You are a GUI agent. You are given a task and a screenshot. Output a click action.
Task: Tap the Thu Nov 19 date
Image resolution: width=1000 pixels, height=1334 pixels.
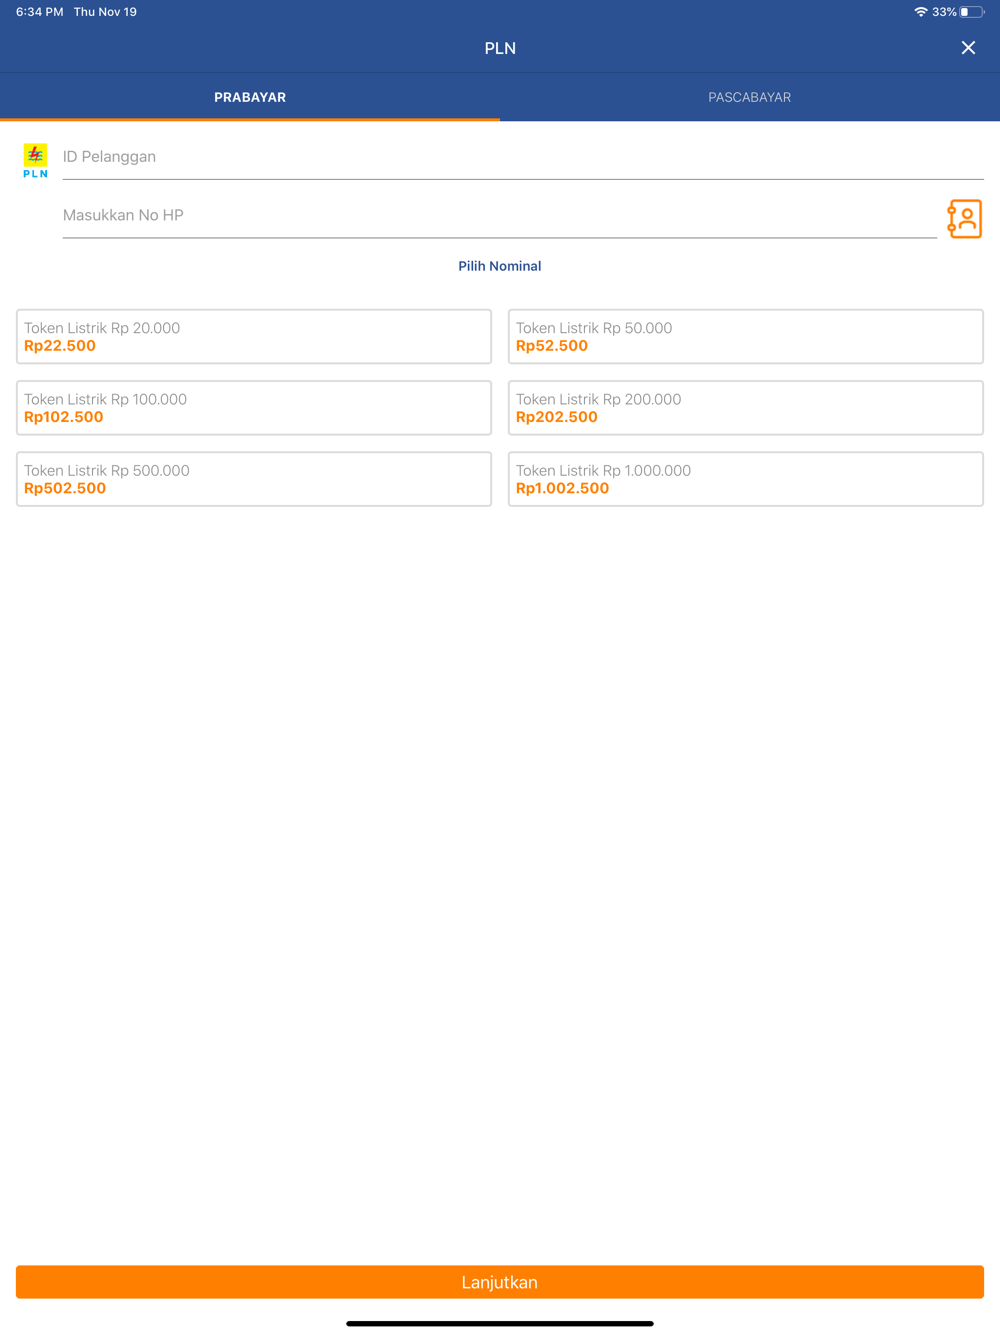point(105,12)
